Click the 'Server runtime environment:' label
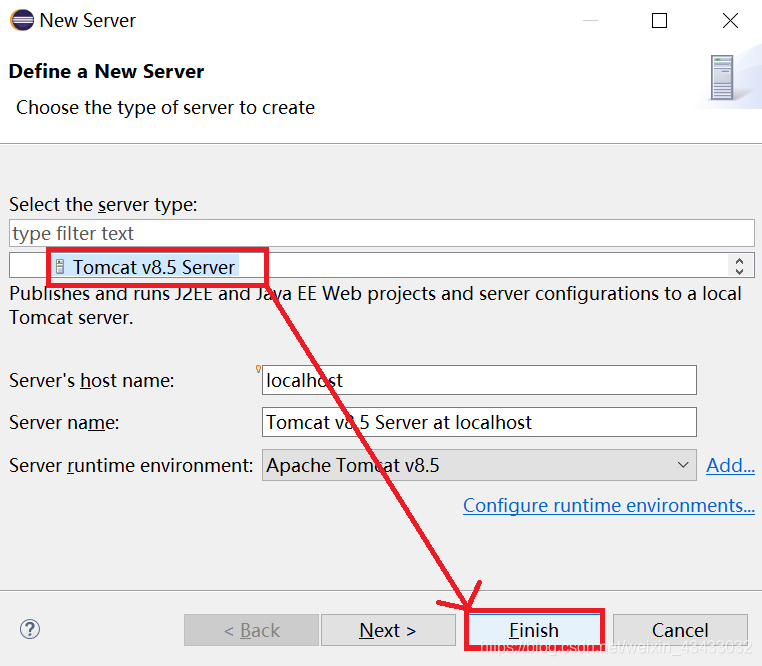762x666 pixels. point(131,466)
